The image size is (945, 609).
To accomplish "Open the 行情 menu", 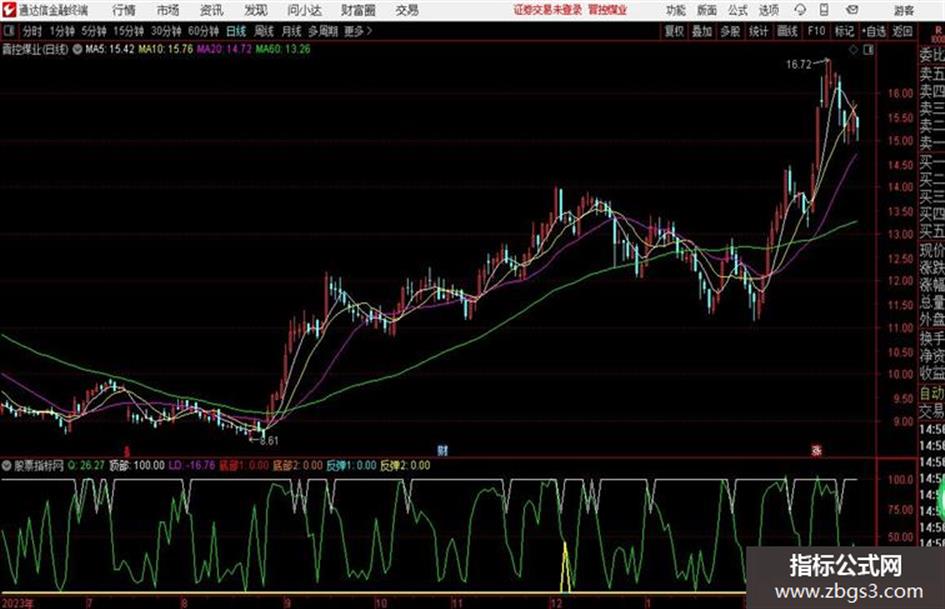I will 124,10.
